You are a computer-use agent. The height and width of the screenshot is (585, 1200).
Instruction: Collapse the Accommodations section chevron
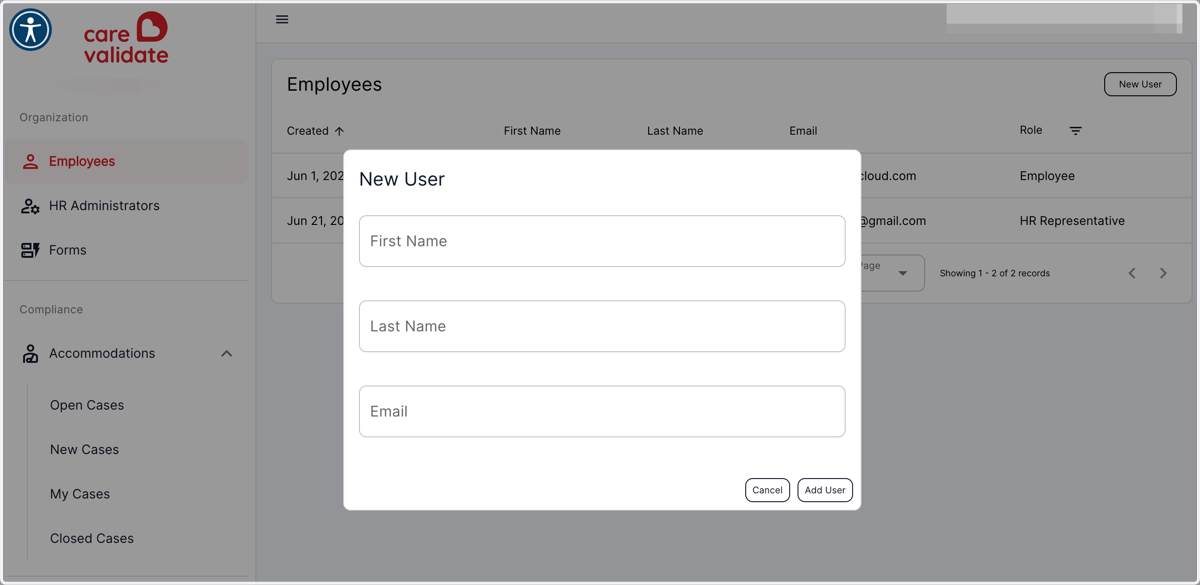click(x=227, y=353)
